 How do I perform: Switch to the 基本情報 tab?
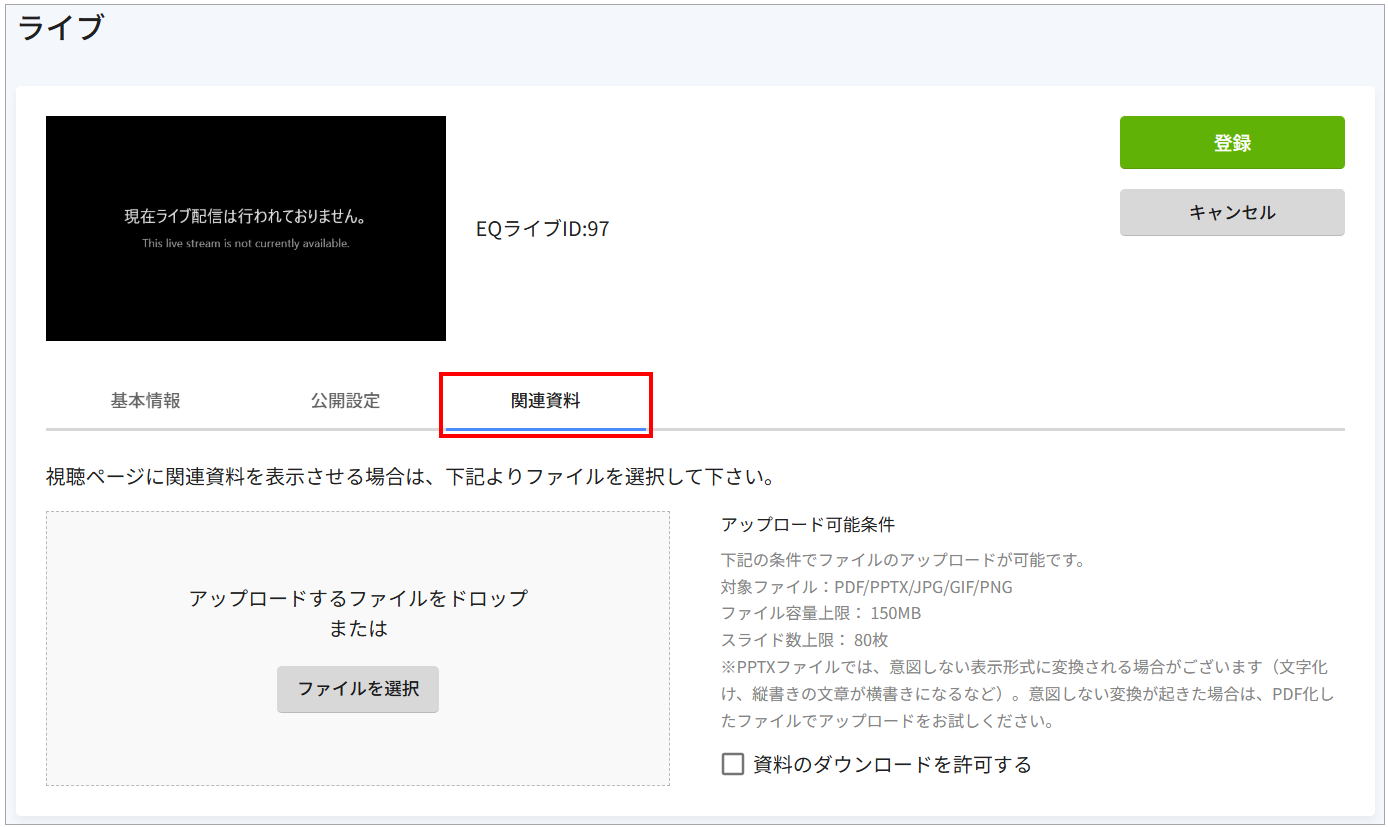[x=146, y=401]
